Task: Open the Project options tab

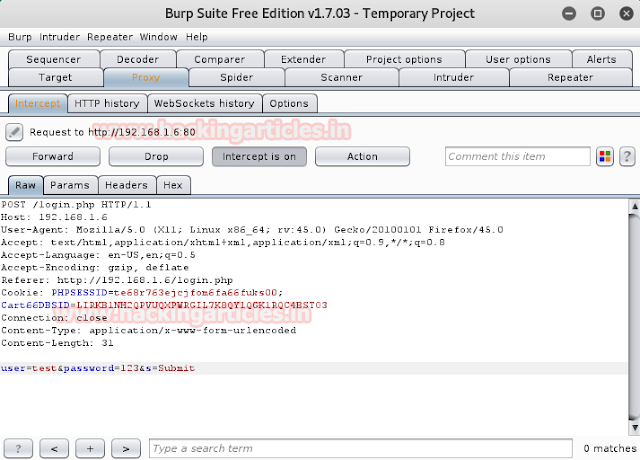Action: [x=404, y=59]
